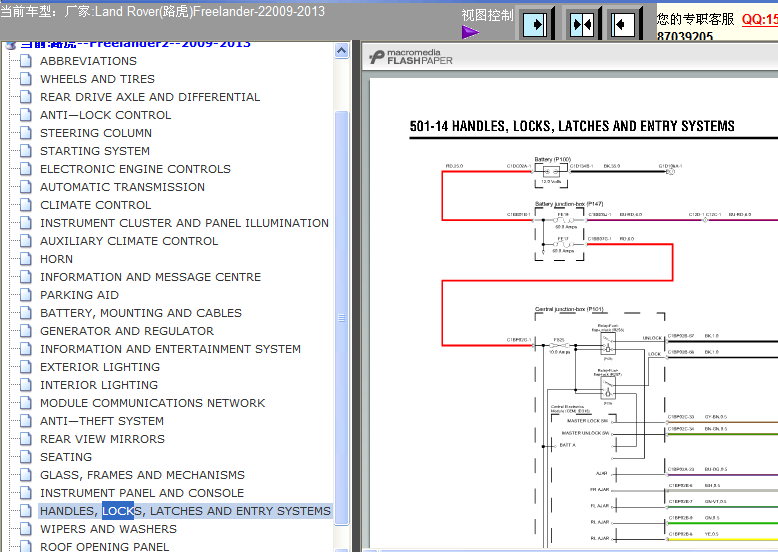Viewport: 778px width, 552px height.
Task: Click the diagram title 501-14 HANDLES, LOCKS, LATCHES
Action: coord(572,126)
